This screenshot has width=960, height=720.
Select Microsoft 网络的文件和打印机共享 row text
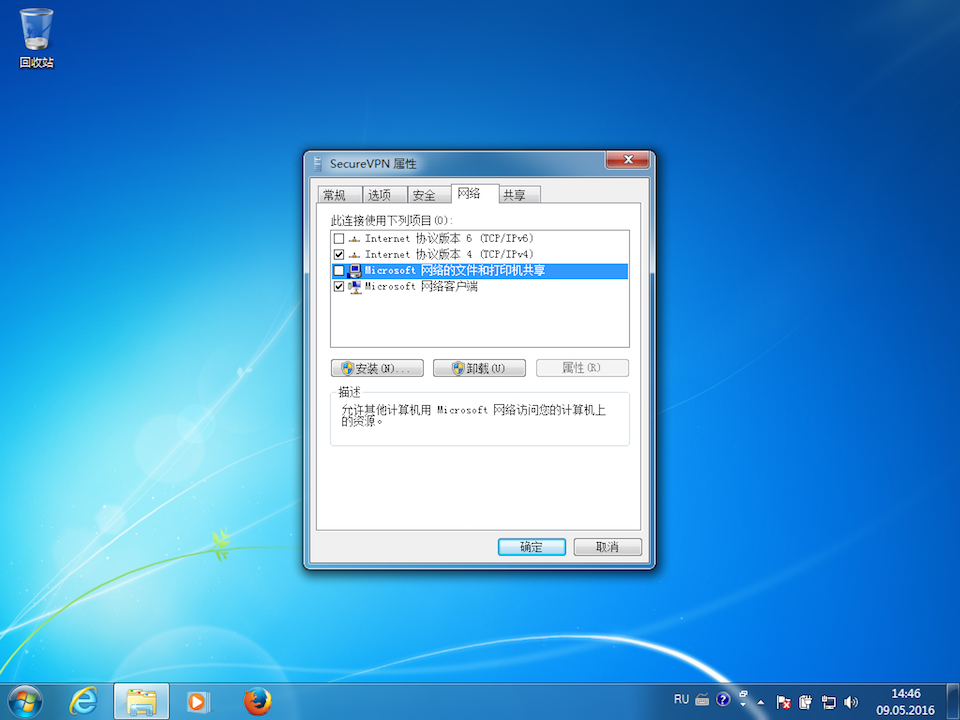(x=455, y=271)
